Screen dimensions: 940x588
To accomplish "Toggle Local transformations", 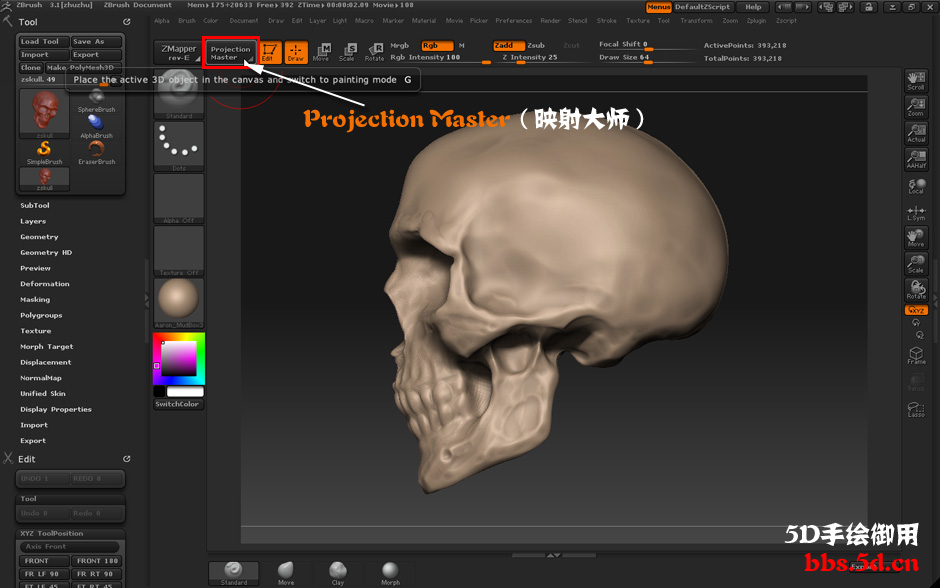I will (x=916, y=186).
